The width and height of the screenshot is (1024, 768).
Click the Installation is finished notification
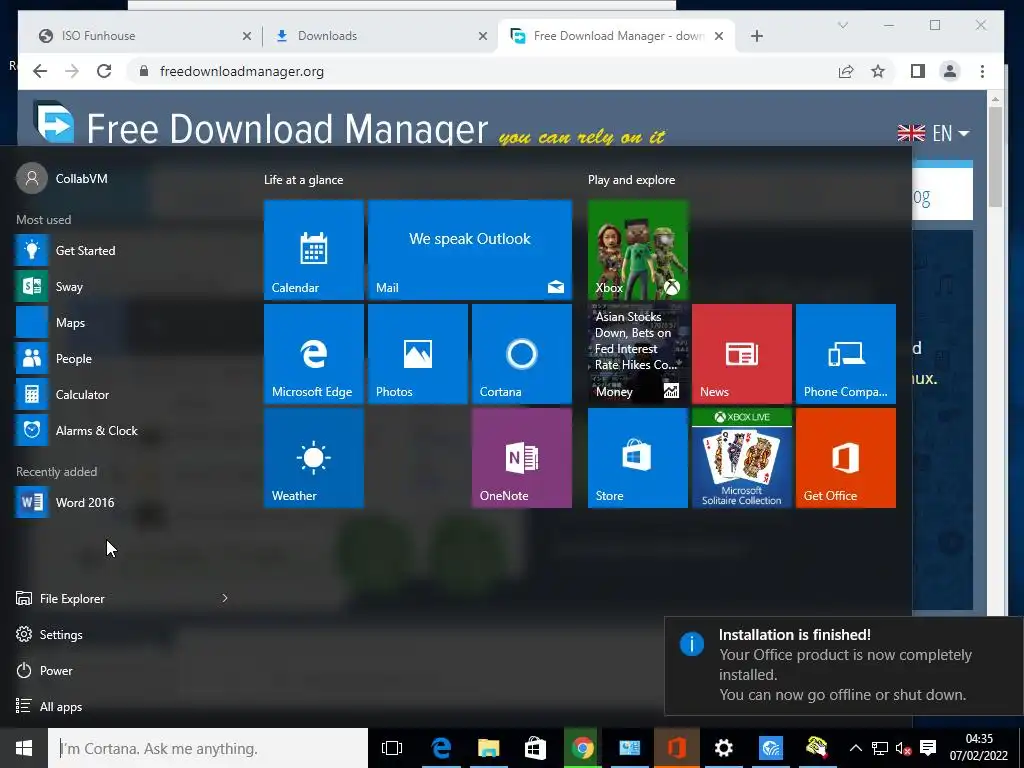pos(844,665)
